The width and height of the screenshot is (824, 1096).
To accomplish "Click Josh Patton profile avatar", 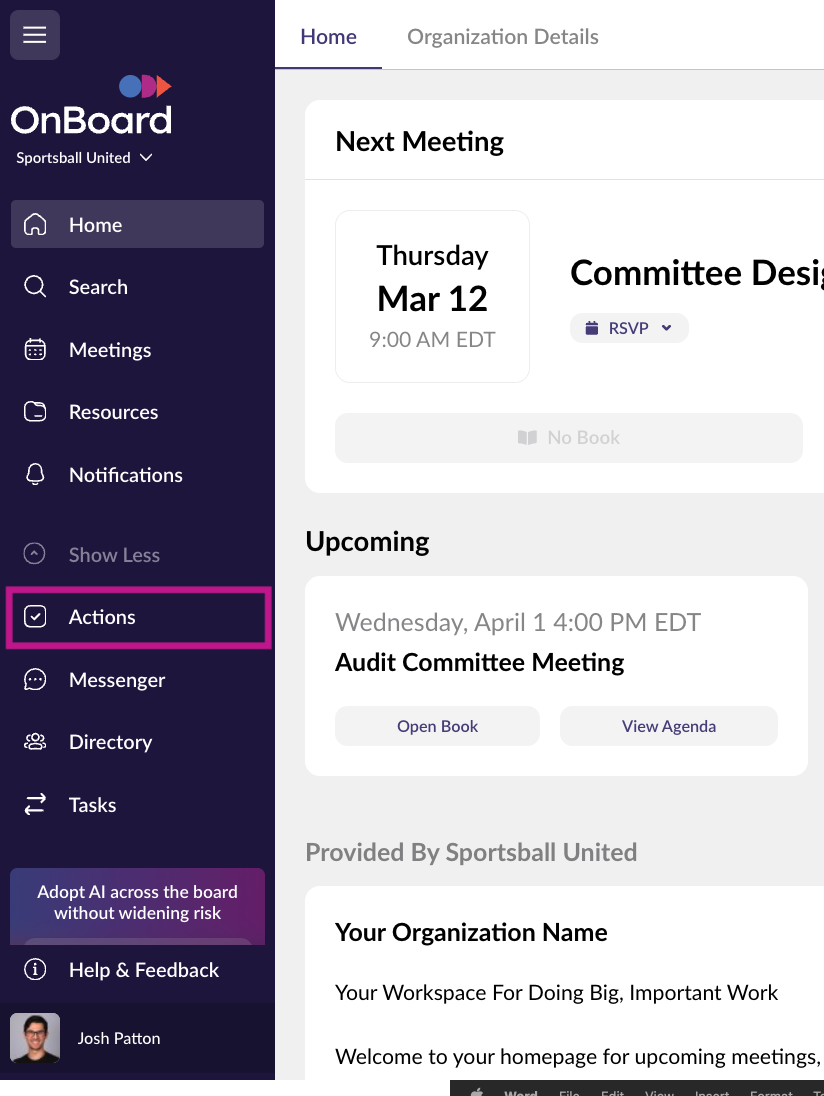I will (35, 1038).
